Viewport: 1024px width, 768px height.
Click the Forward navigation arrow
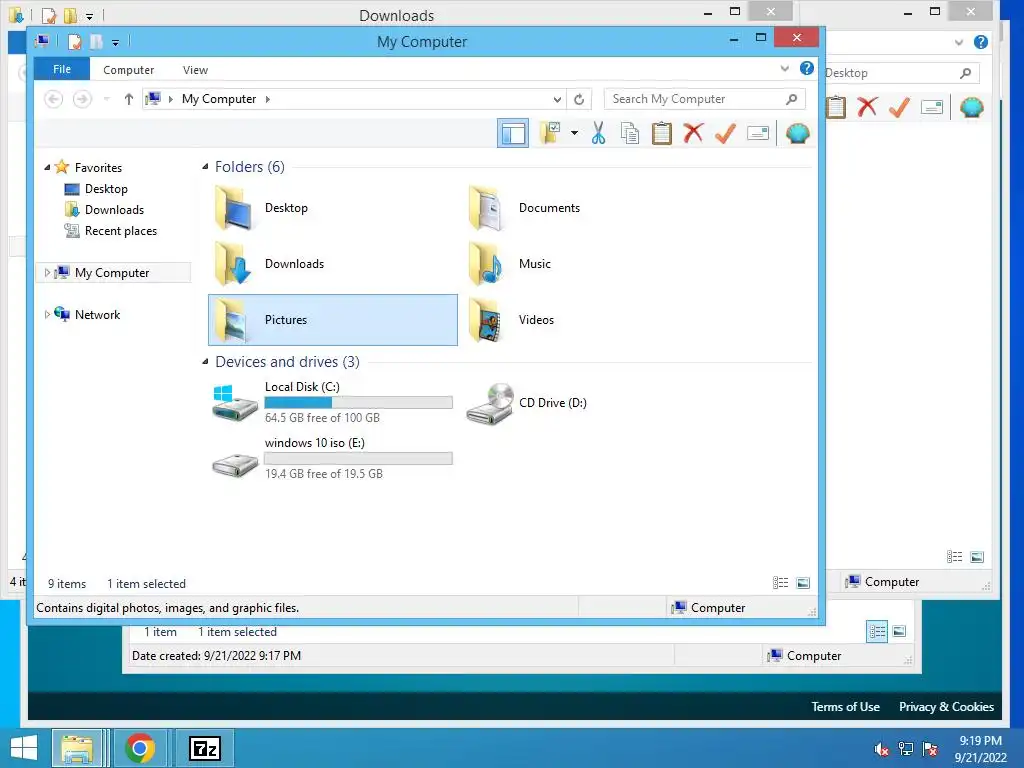[x=82, y=99]
